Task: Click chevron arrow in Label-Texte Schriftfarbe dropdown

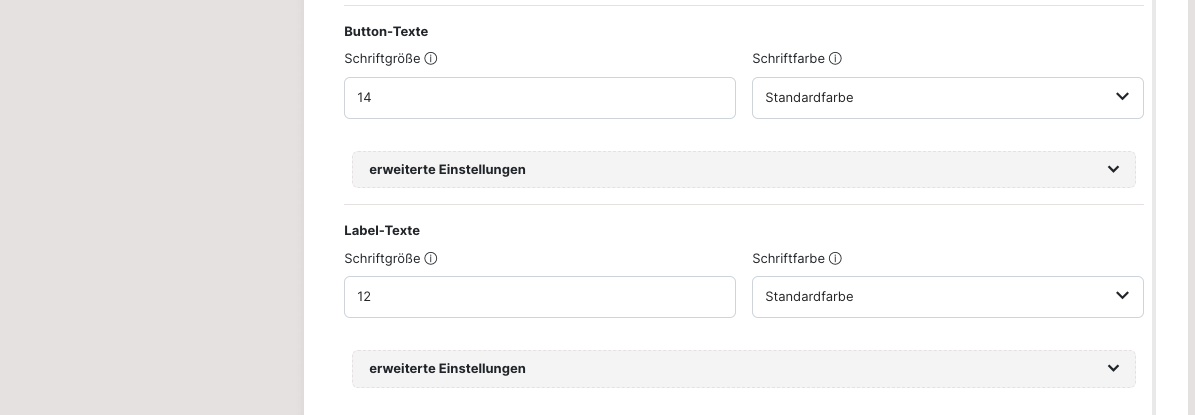Action: coord(1122,296)
